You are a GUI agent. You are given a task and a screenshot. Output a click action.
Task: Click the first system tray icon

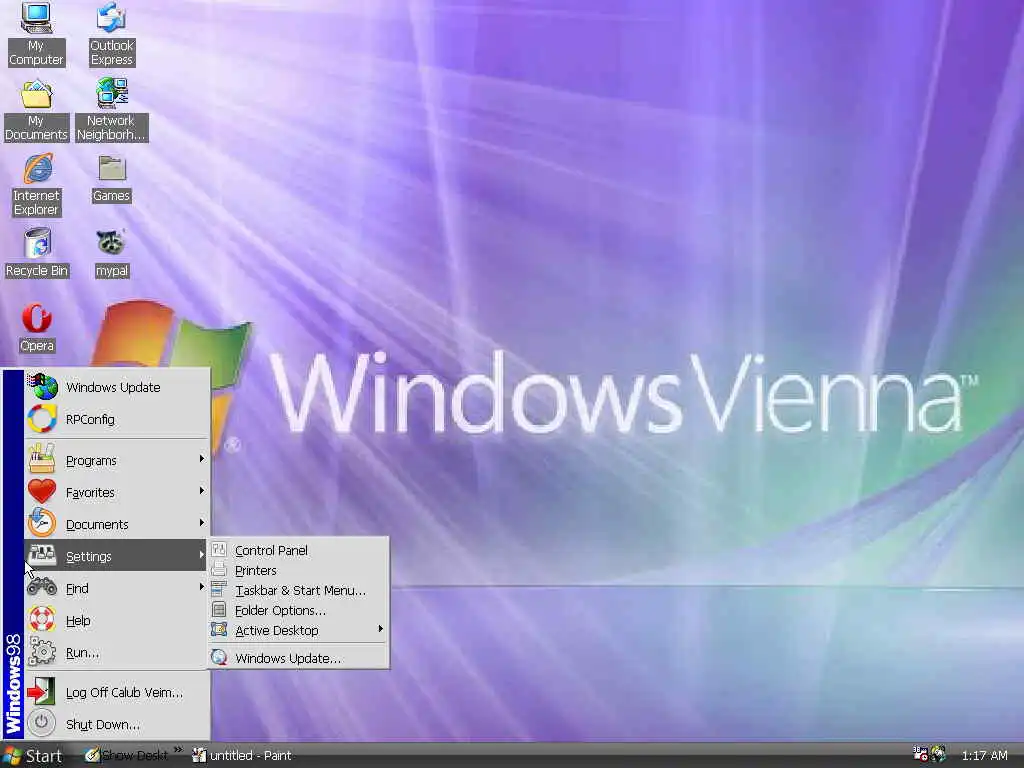click(x=921, y=755)
